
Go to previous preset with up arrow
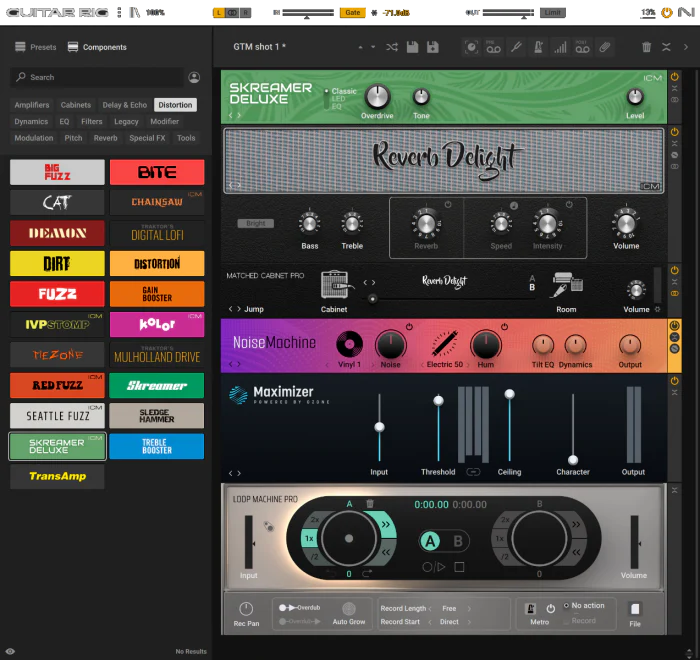coord(360,47)
